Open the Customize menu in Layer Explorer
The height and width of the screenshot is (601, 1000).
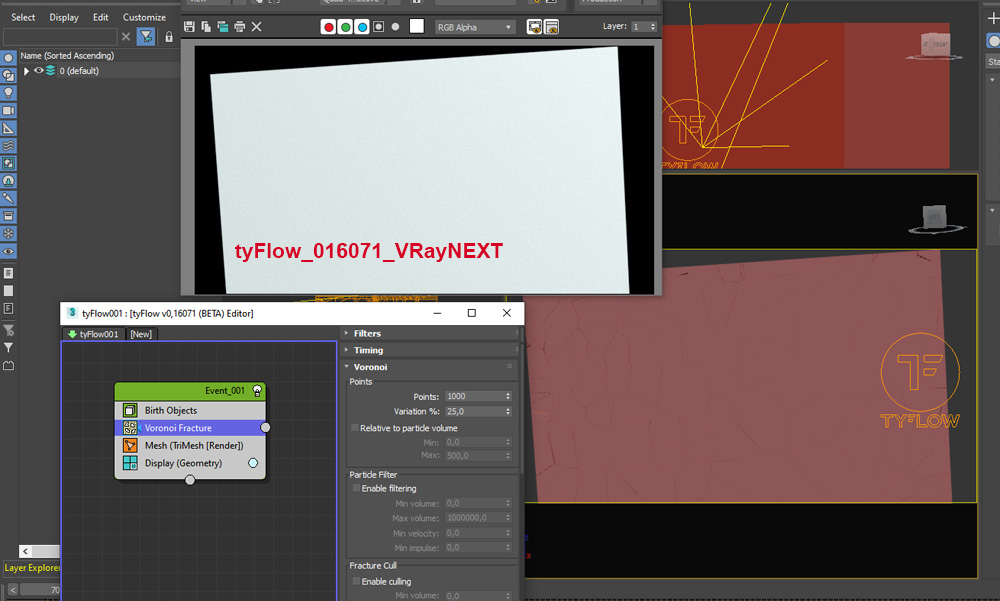[144, 17]
